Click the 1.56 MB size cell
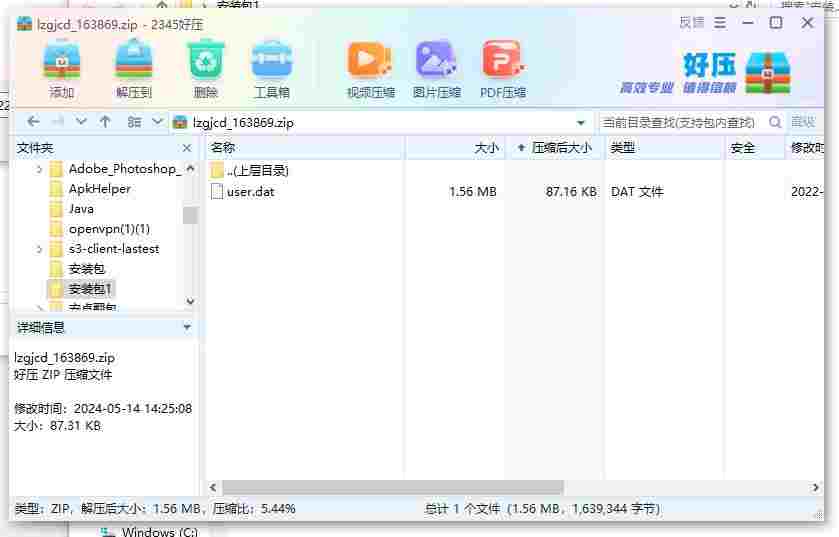The image size is (839, 537). click(x=472, y=191)
